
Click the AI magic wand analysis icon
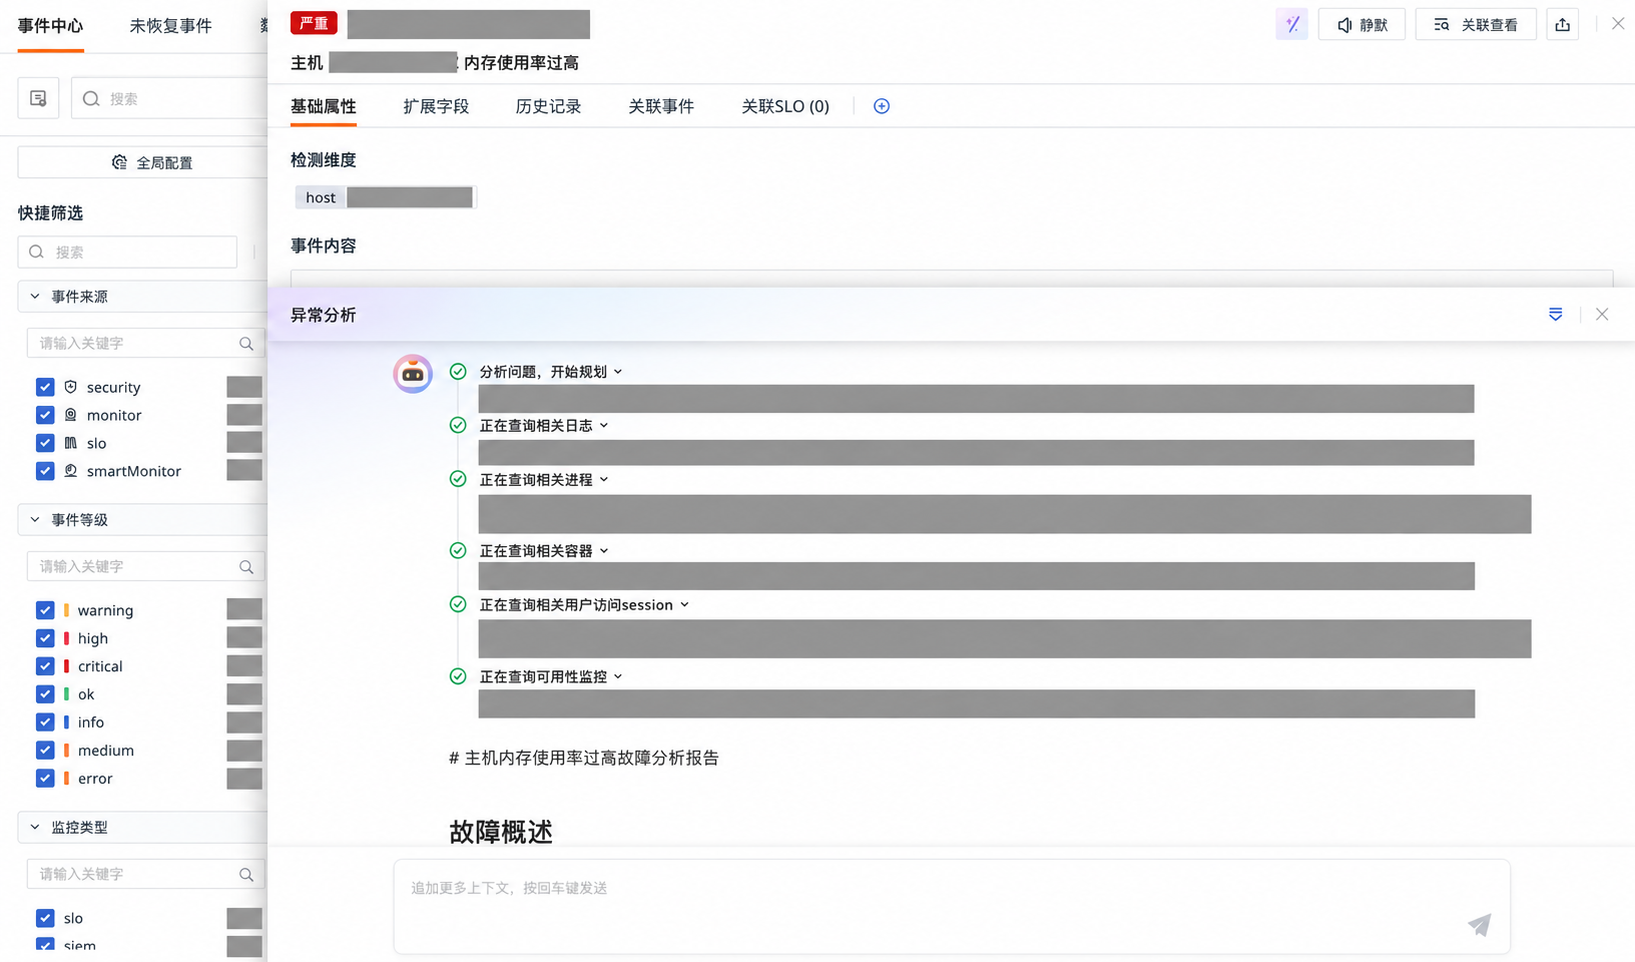click(1291, 24)
